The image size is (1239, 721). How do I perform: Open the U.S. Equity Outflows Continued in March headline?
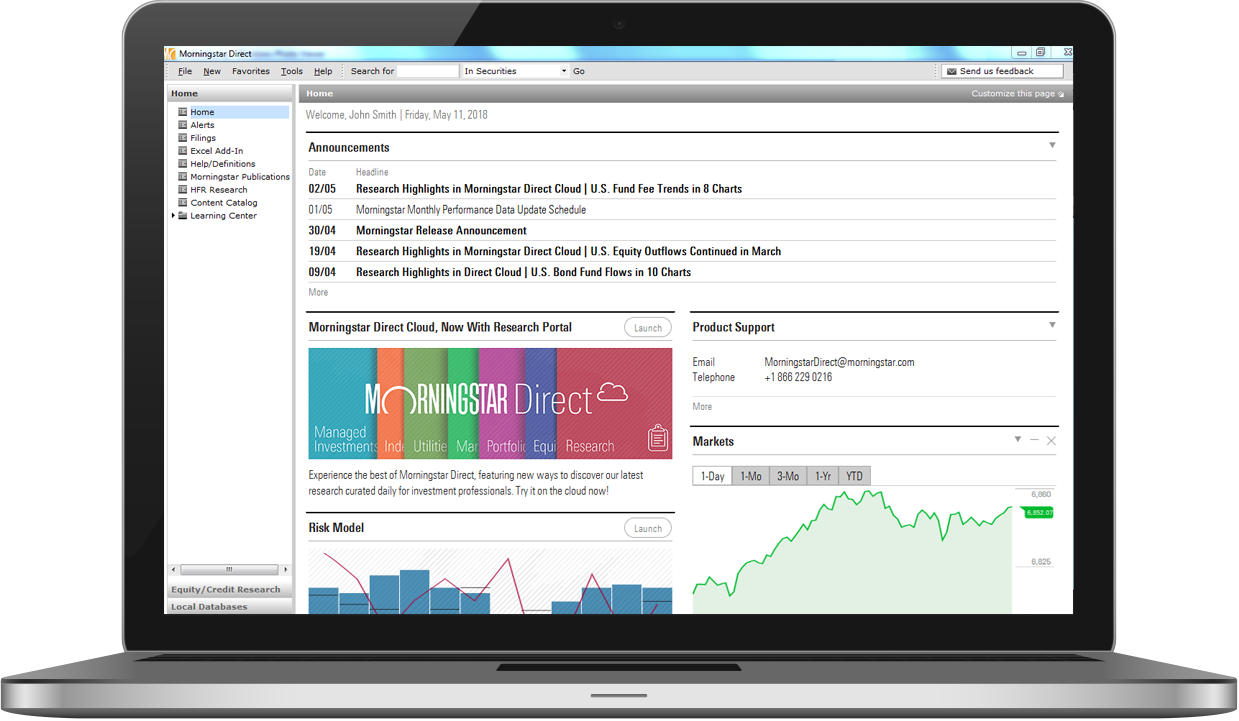coord(569,252)
